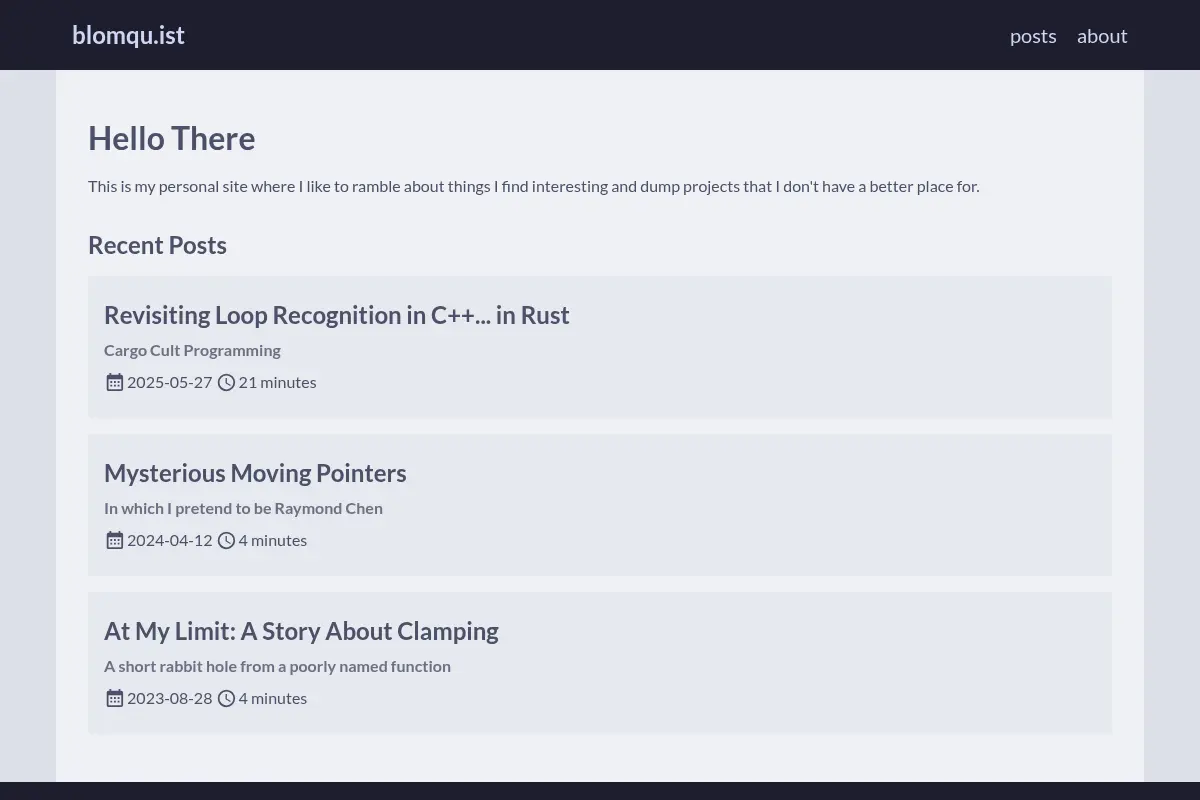
Task: Go to blomqu.ist home logo
Action: point(128,35)
